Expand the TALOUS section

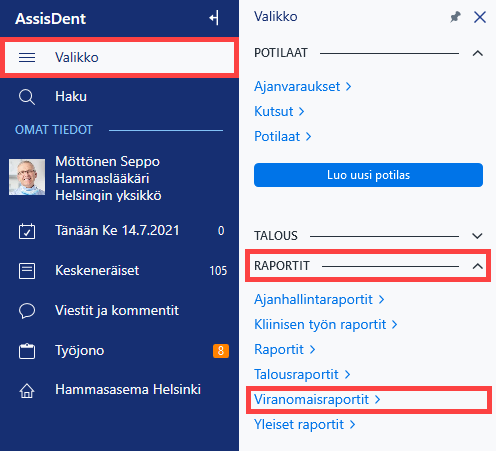(x=478, y=236)
